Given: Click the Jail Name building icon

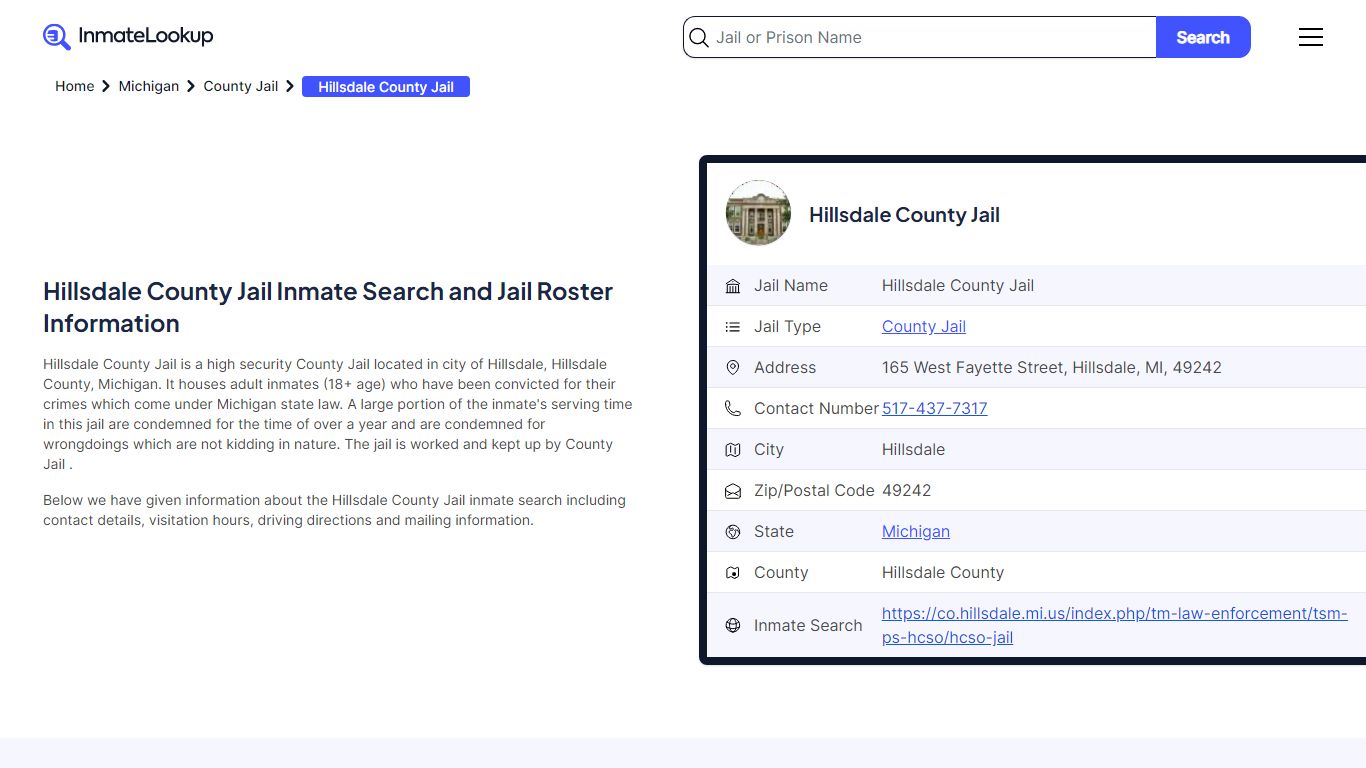Looking at the screenshot, I should click(x=733, y=286).
